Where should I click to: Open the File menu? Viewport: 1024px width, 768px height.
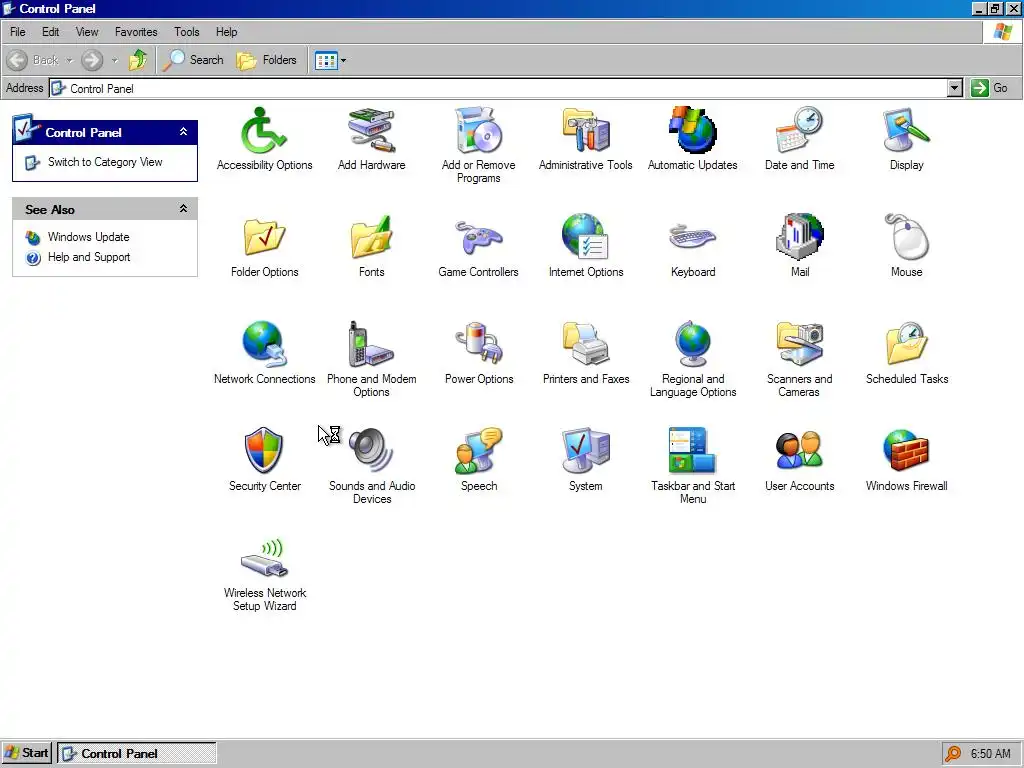pyautogui.click(x=18, y=32)
